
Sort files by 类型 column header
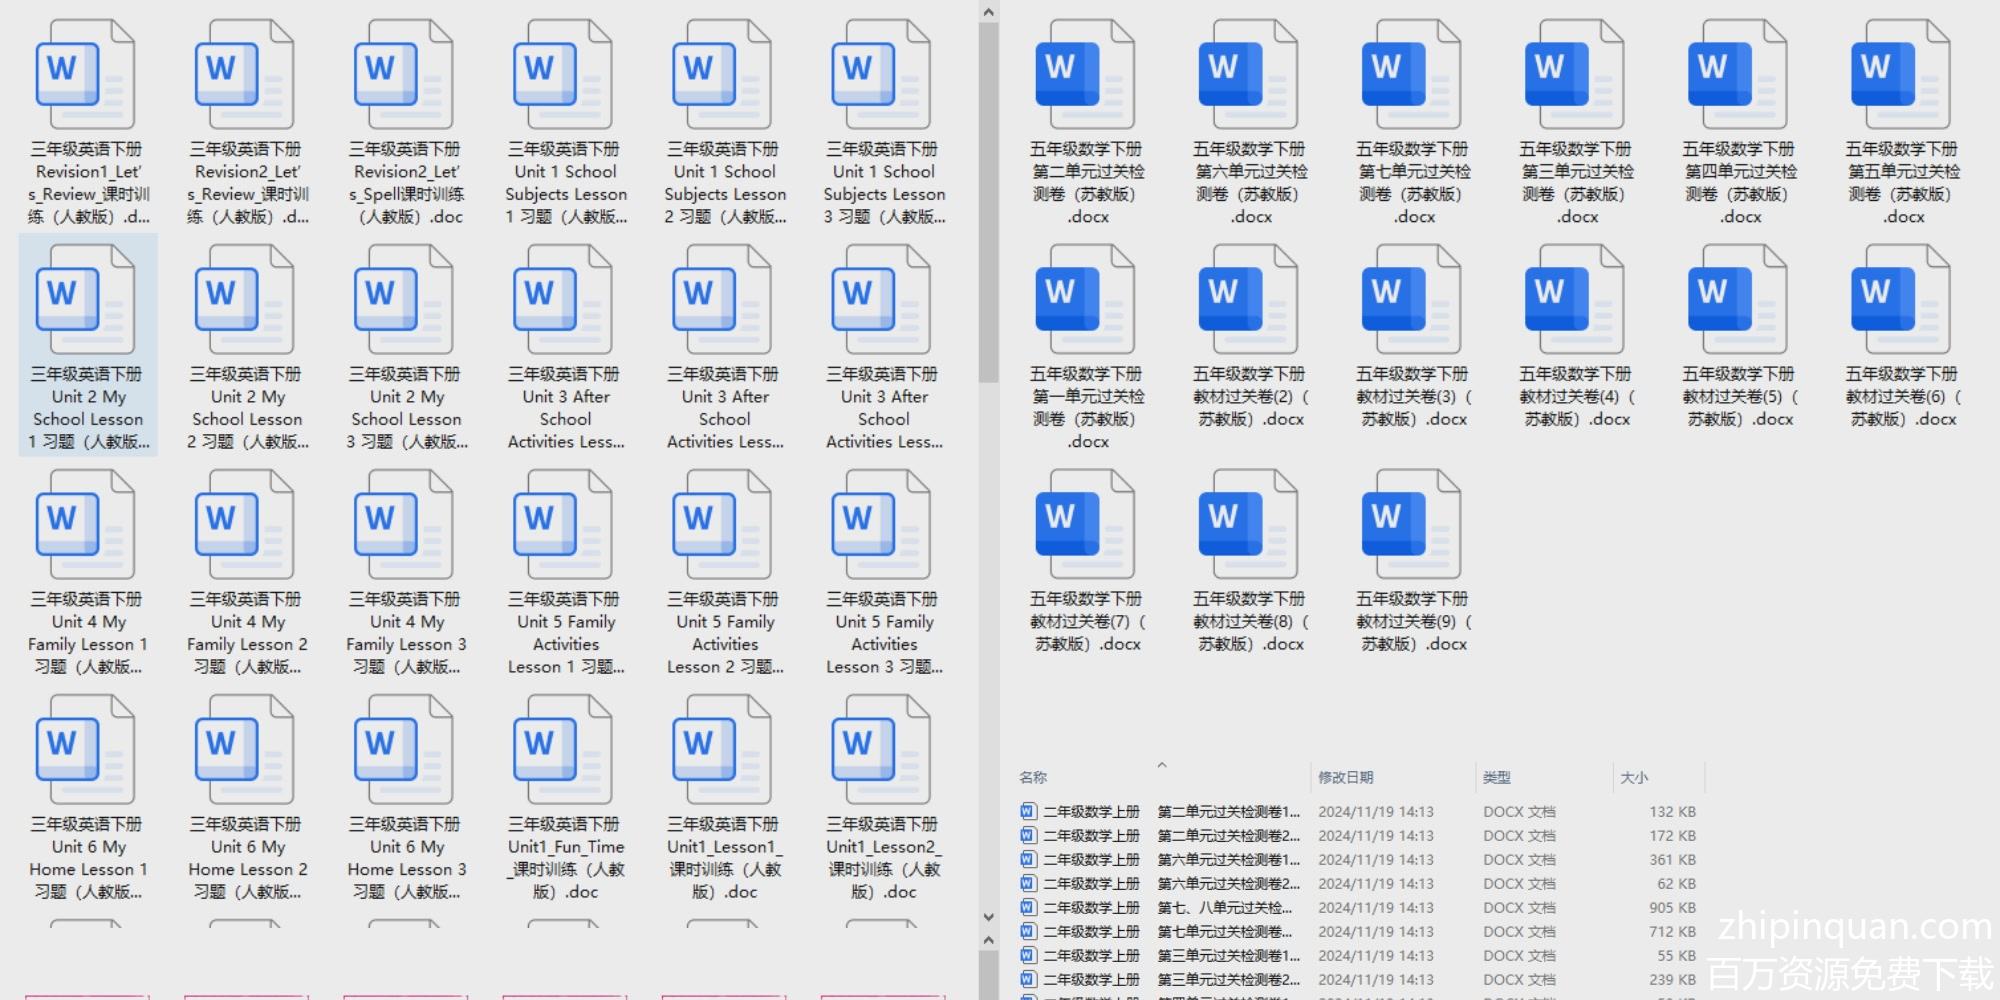tap(1497, 777)
